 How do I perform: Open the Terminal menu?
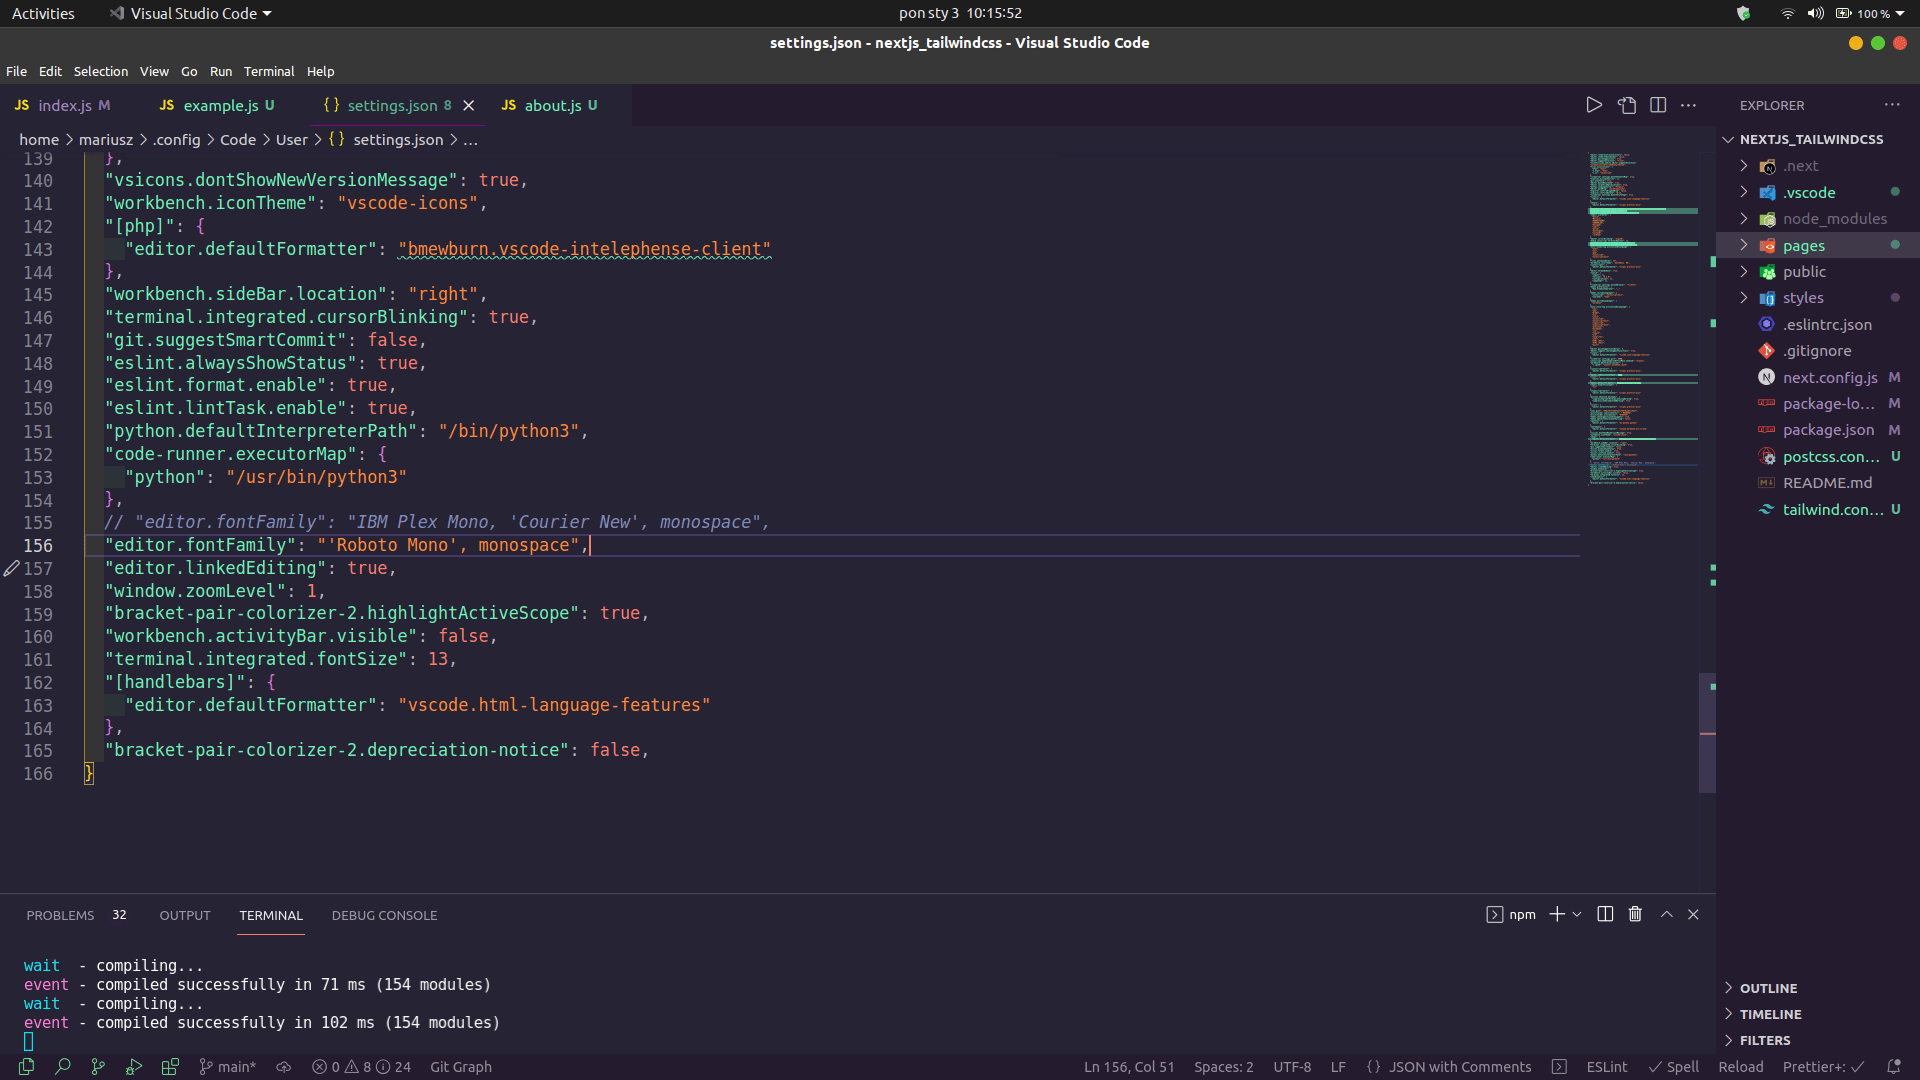coord(269,71)
